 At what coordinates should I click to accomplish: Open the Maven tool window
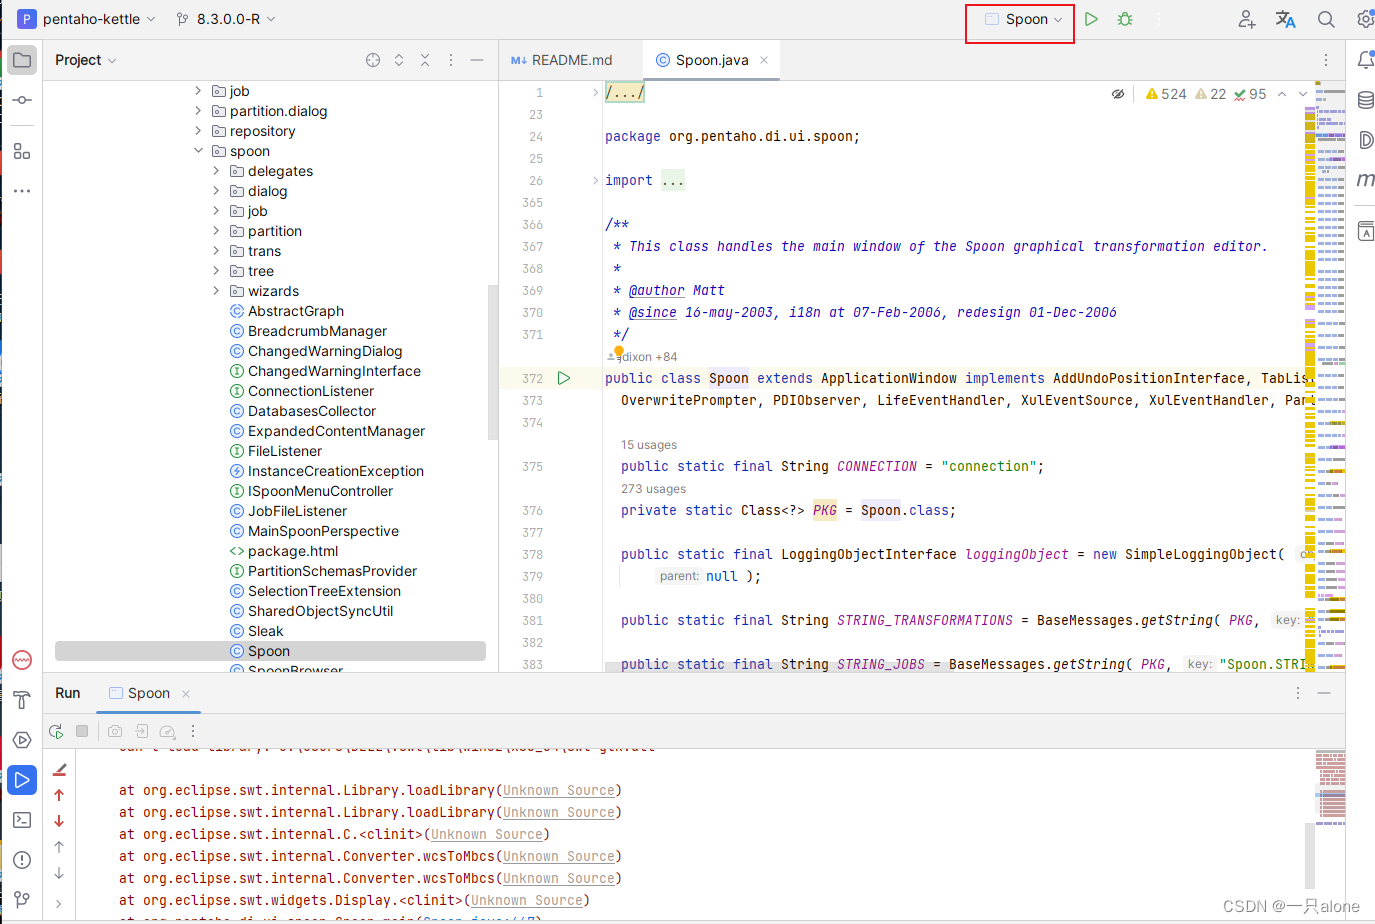(1365, 180)
